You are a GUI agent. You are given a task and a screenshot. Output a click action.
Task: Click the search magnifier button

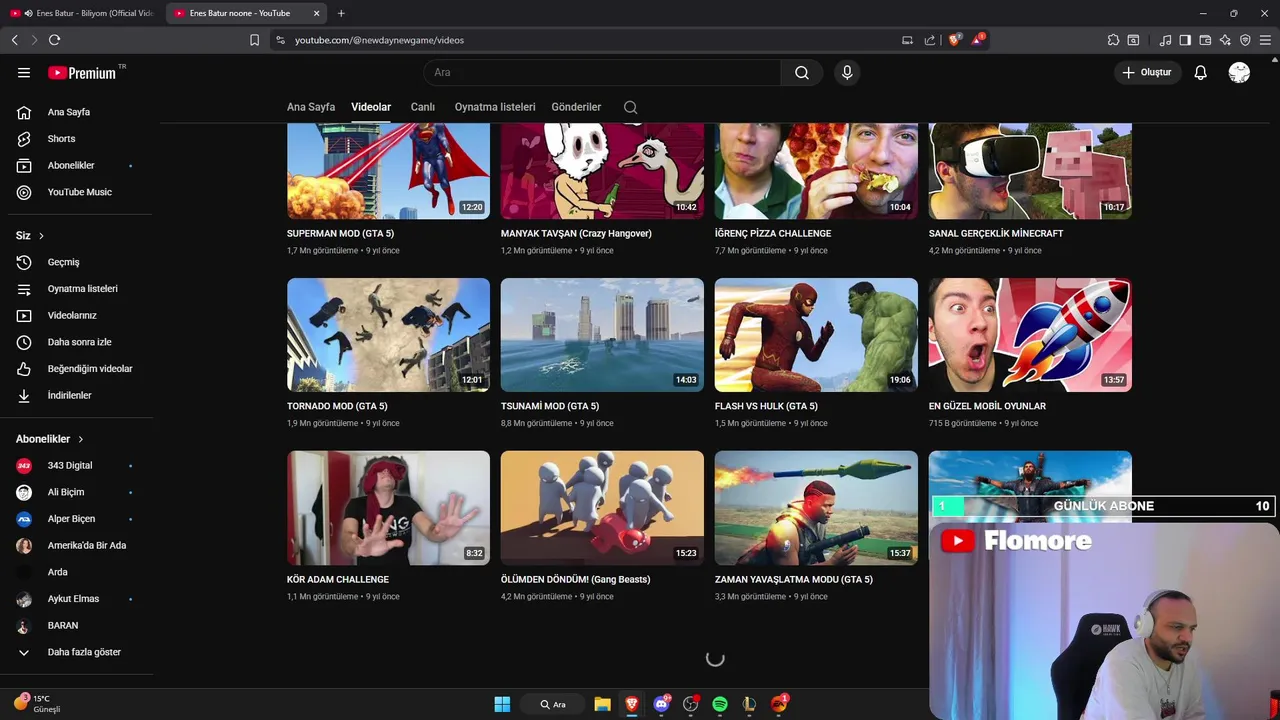pyautogui.click(x=802, y=73)
